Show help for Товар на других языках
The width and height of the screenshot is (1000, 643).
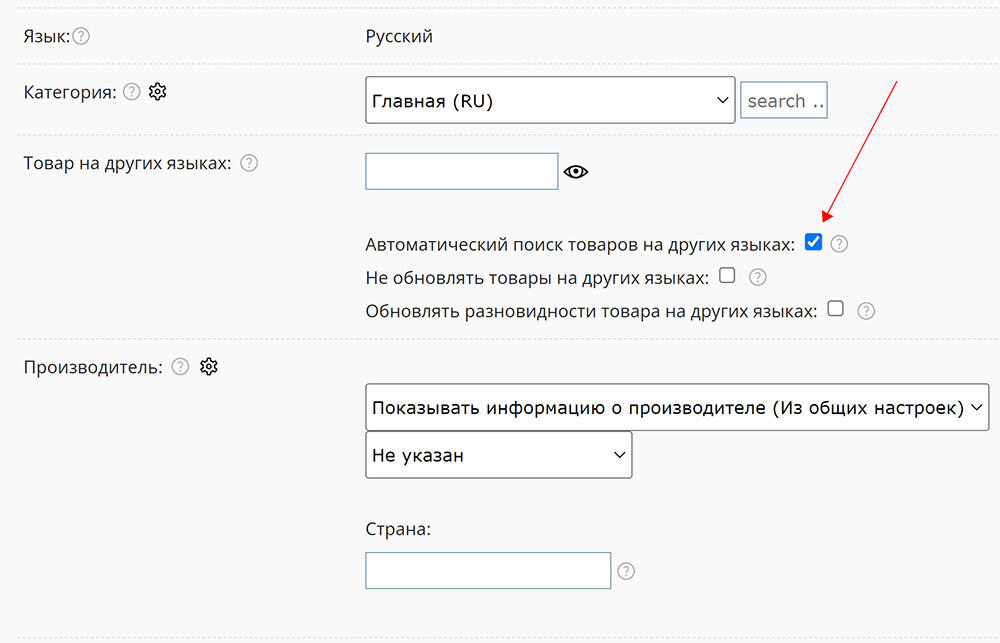(249, 163)
